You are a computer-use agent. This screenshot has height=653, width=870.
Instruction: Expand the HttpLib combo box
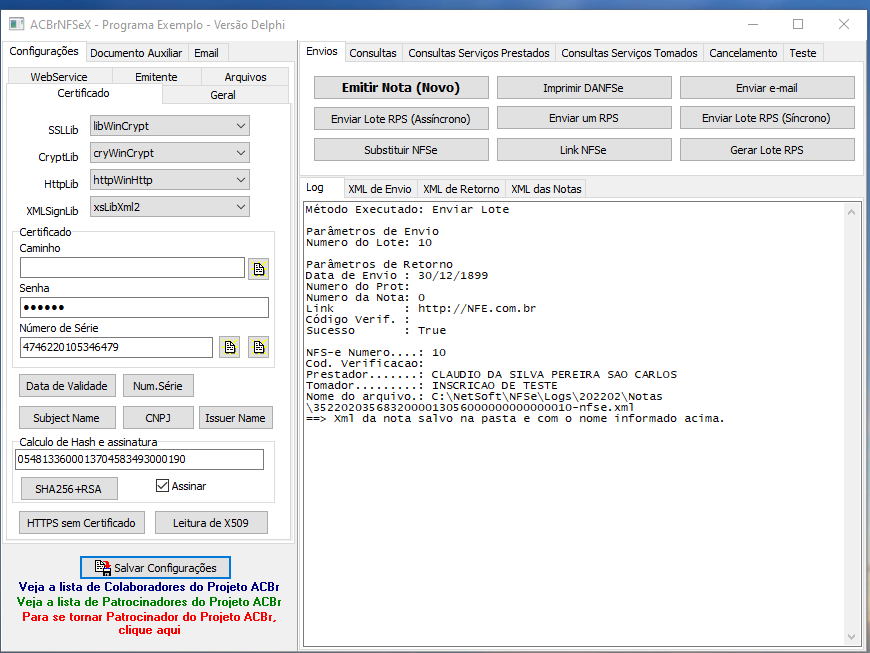pyautogui.click(x=170, y=180)
